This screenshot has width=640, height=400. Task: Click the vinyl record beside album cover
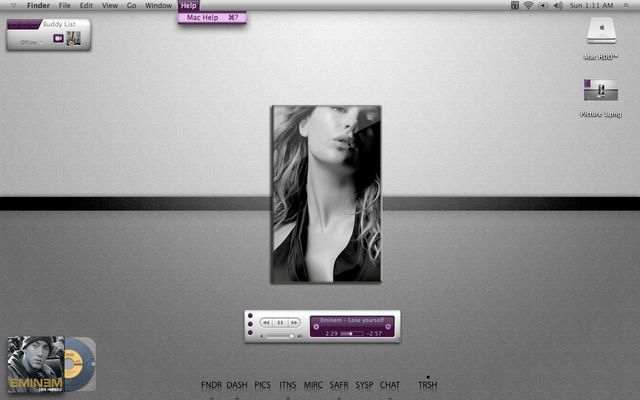tap(80, 364)
